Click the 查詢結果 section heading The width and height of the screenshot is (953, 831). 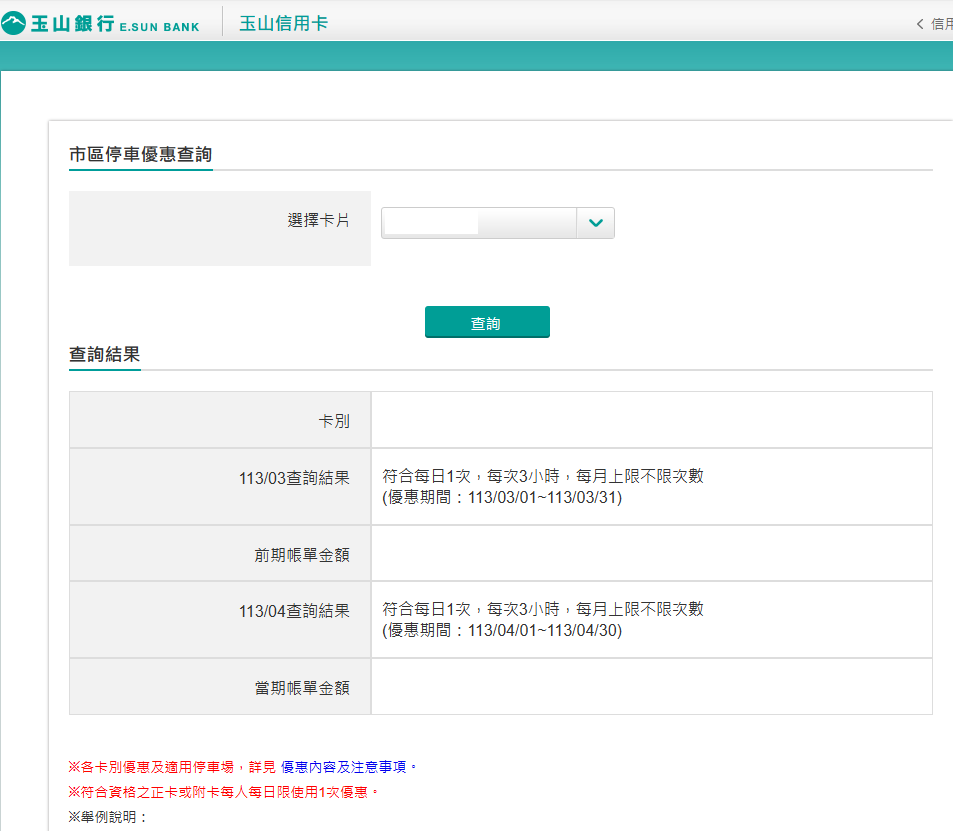click(x=104, y=354)
